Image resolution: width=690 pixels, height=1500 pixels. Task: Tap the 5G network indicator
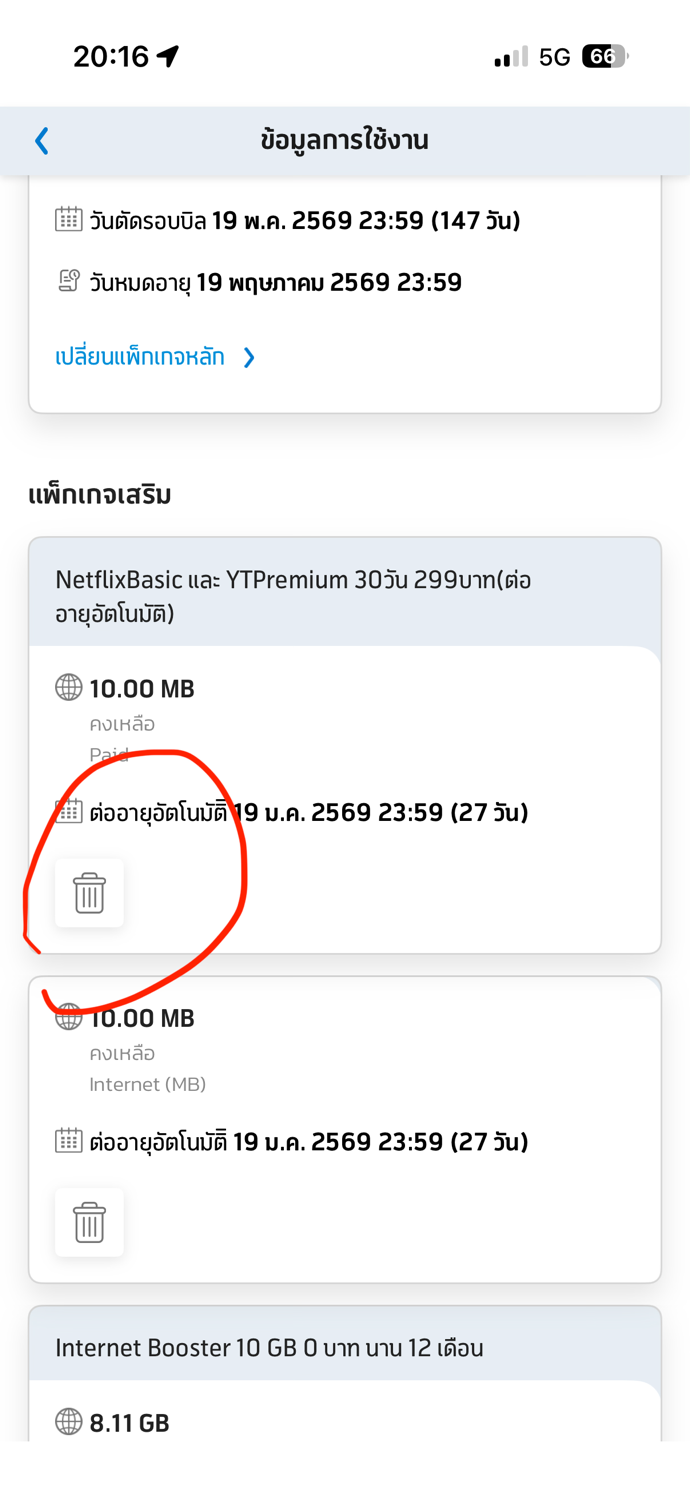point(554,57)
